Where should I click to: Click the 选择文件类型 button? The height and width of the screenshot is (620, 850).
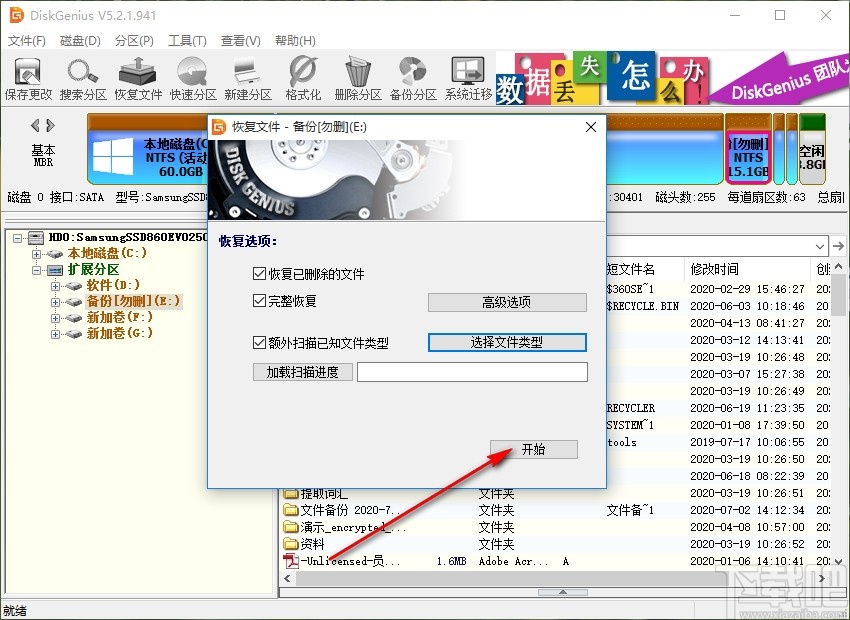click(x=507, y=343)
